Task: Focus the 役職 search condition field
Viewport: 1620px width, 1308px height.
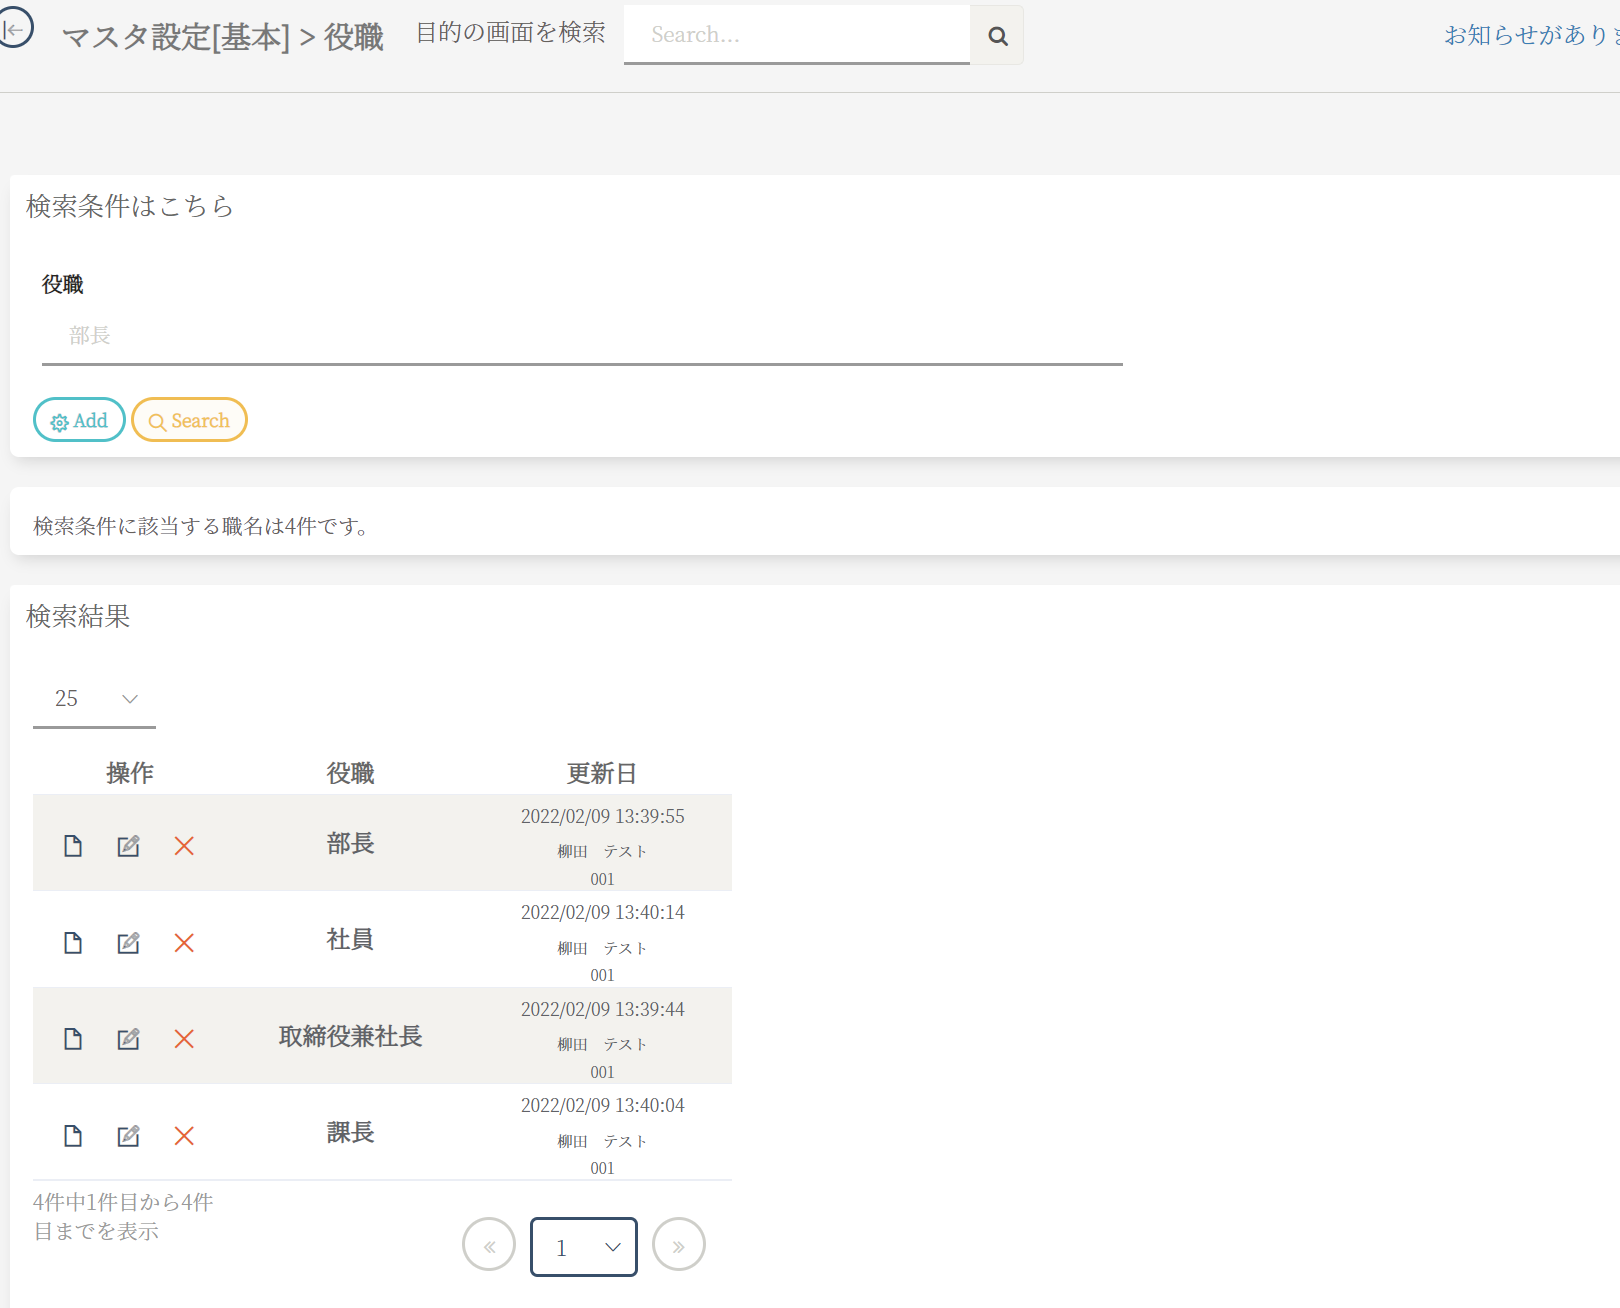Action: [582, 336]
